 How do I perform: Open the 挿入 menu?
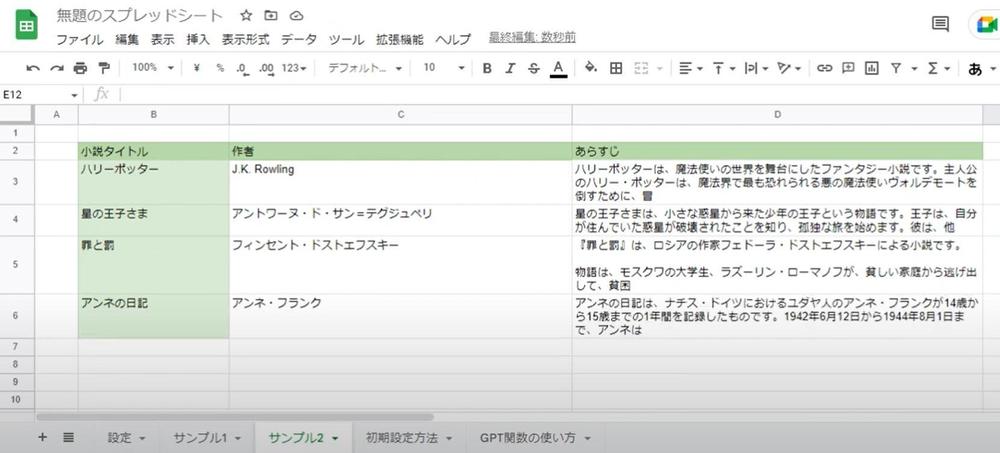click(x=198, y=40)
